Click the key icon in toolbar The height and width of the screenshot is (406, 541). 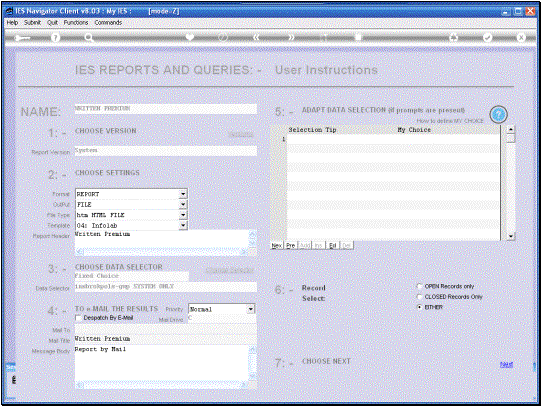22,38
